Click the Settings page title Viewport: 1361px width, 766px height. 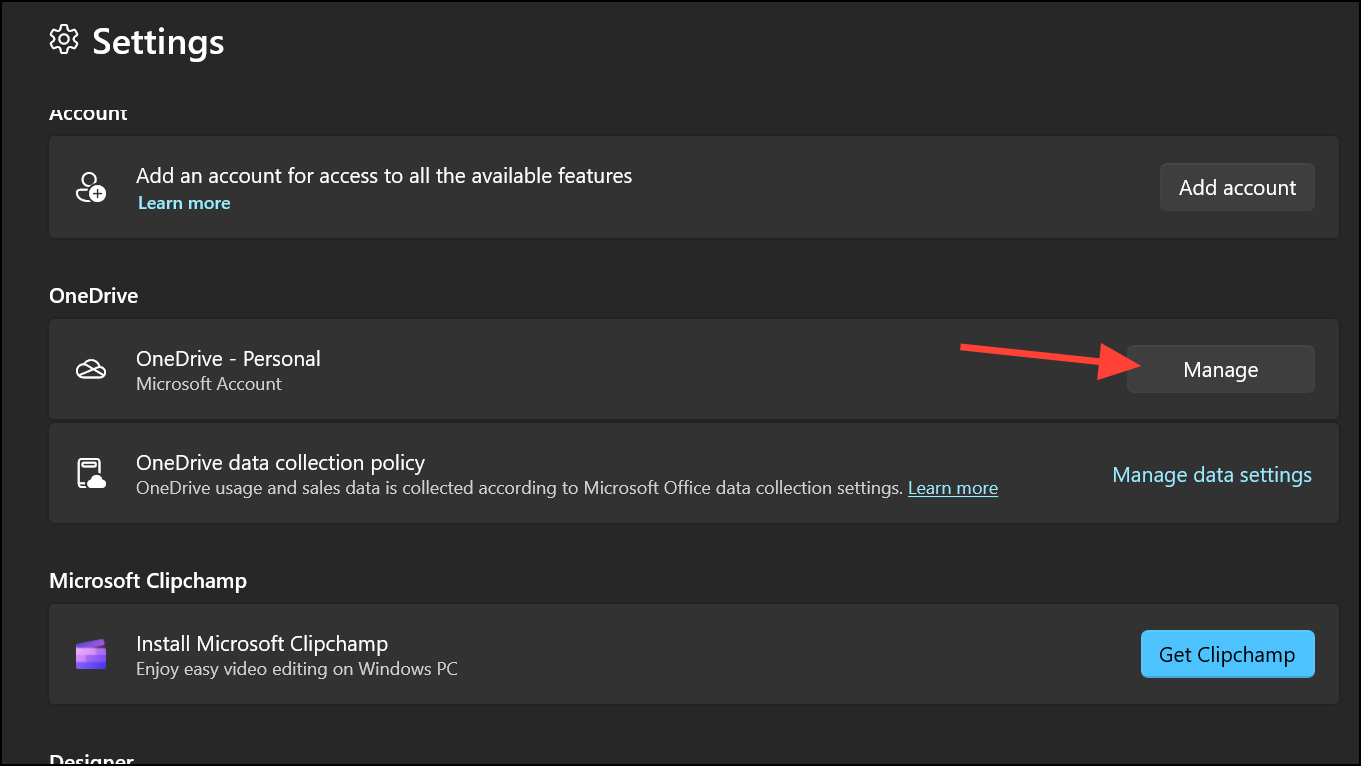158,41
